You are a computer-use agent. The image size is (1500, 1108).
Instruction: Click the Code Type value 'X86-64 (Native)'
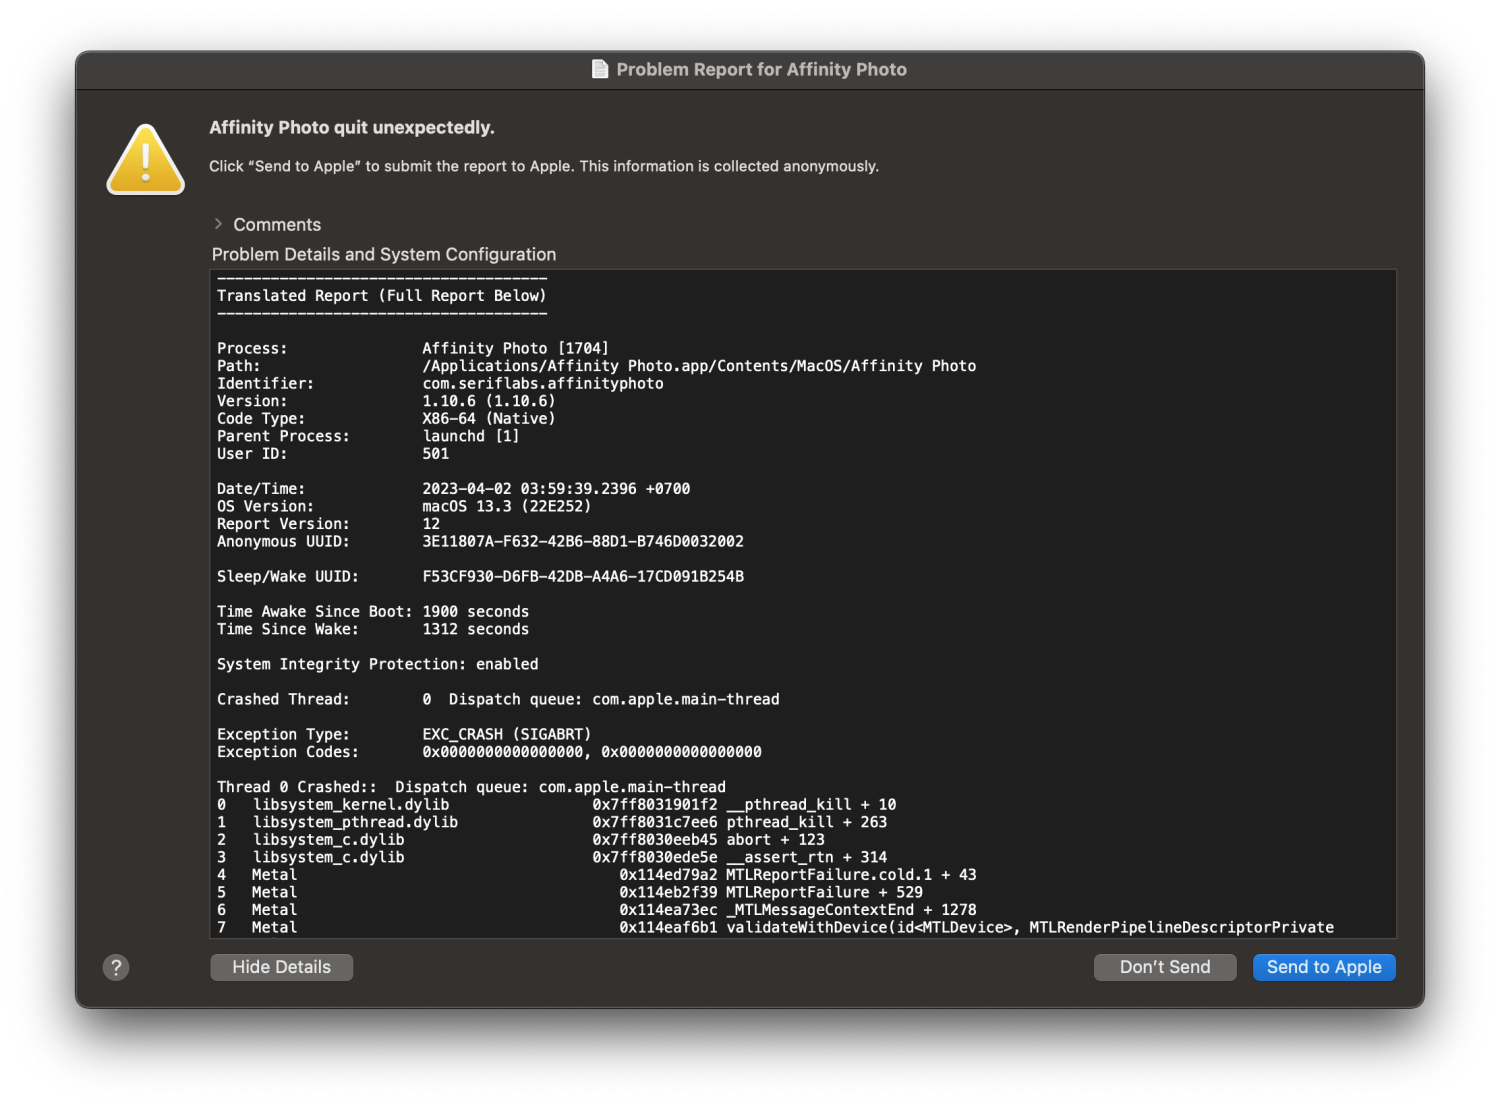(x=488, y=418)
